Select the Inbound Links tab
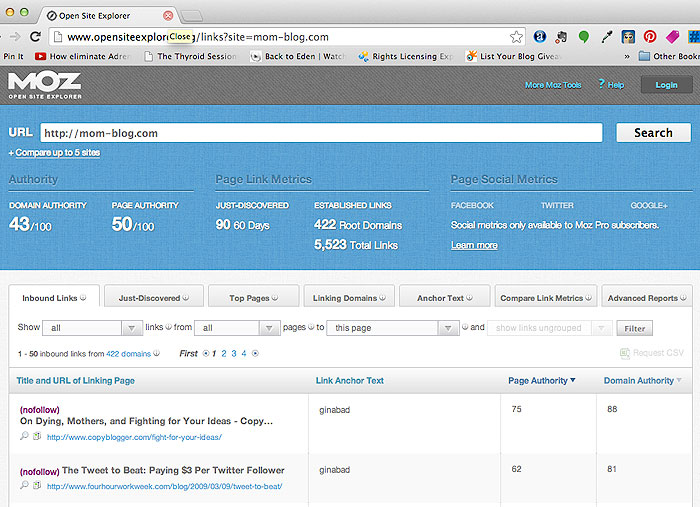The image size is (700, 507). tap(54, 298)
